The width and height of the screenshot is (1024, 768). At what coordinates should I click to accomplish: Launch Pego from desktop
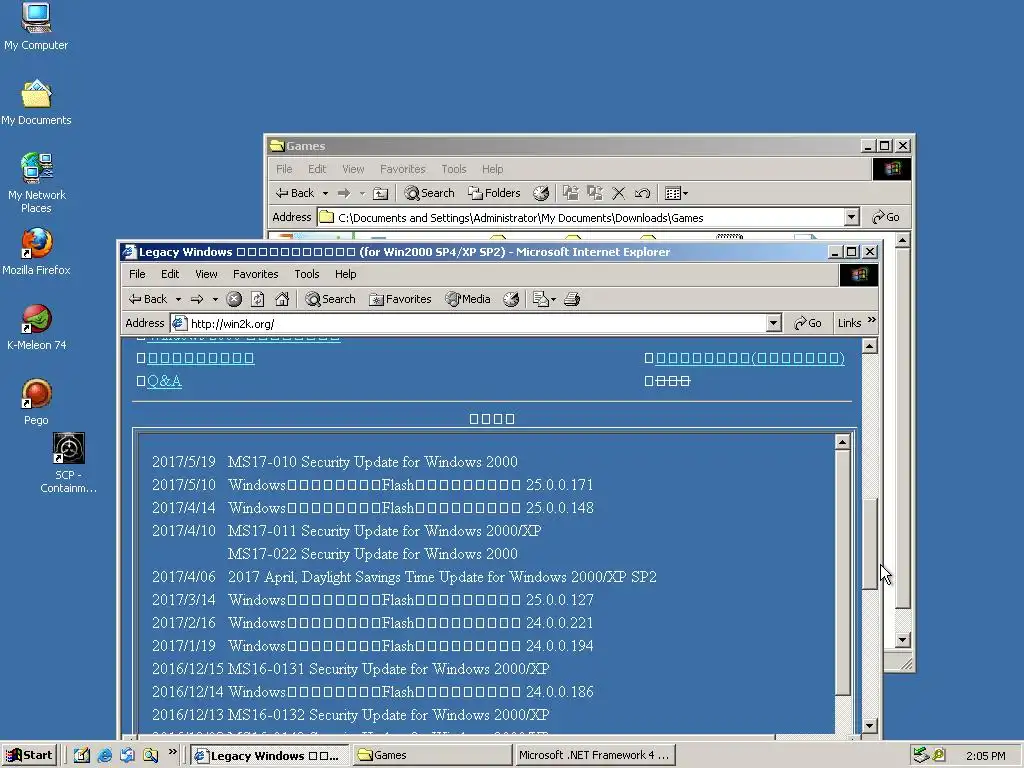[36, 402]
